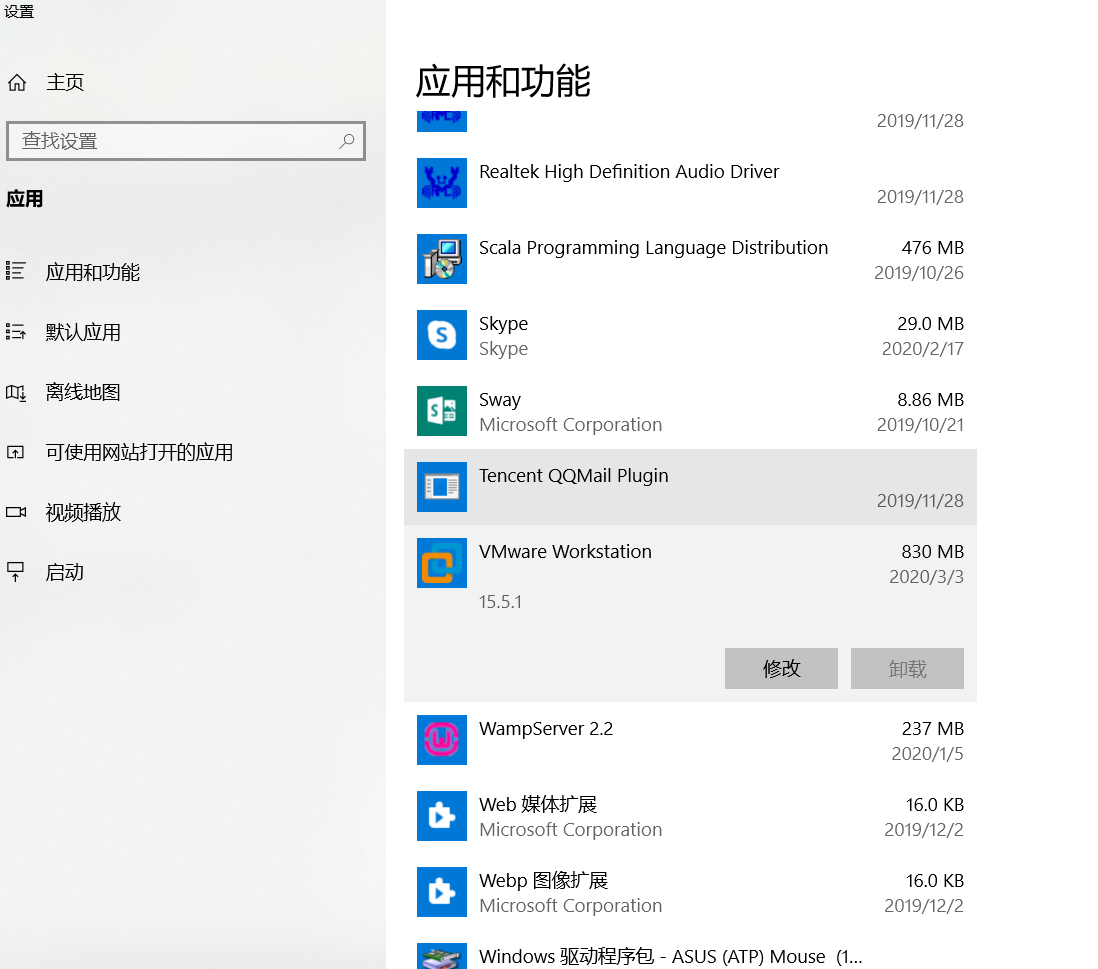Go to 离线地图 settings

click(83, 392)
